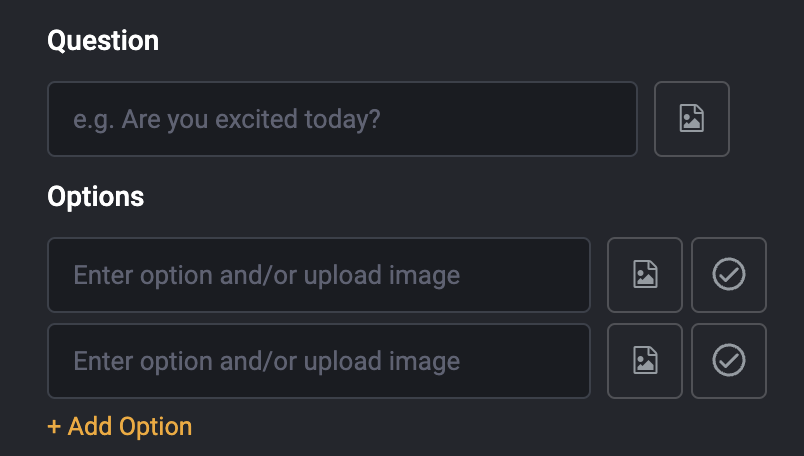Select the first 'Enter option' text field
This screenshot has width=804, height=456.
pyautogui.click(x=319, y=275)
